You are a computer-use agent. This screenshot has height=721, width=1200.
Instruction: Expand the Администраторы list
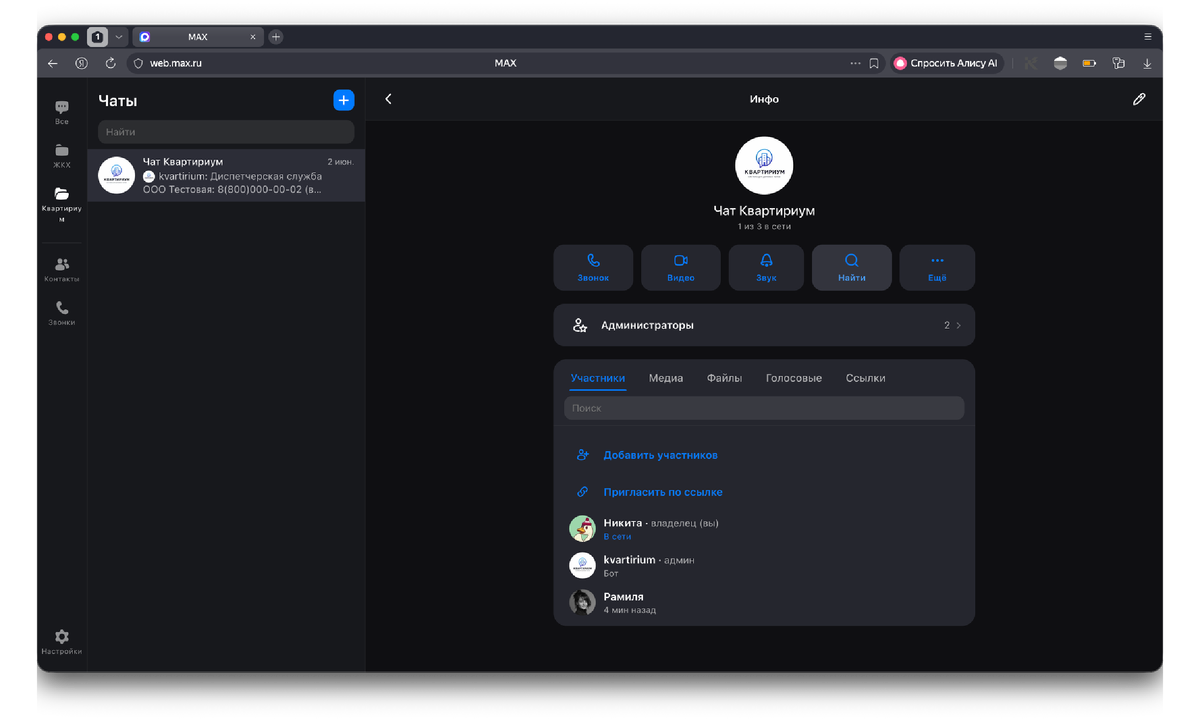(x=764, y=325)
